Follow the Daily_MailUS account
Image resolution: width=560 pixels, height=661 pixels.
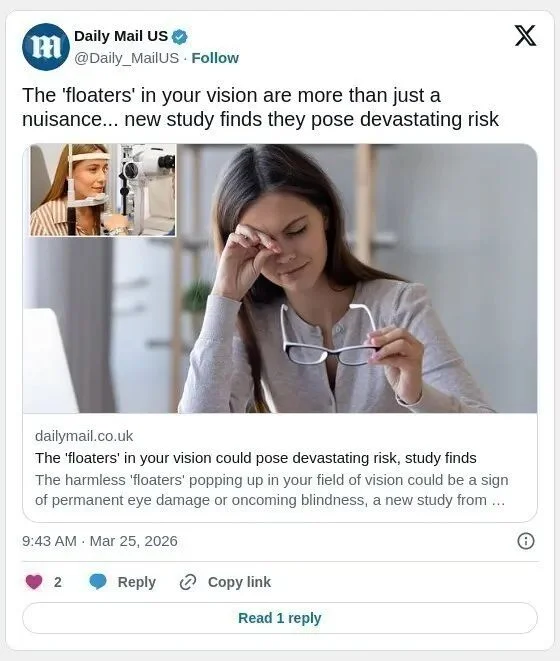tap(215, 58)
